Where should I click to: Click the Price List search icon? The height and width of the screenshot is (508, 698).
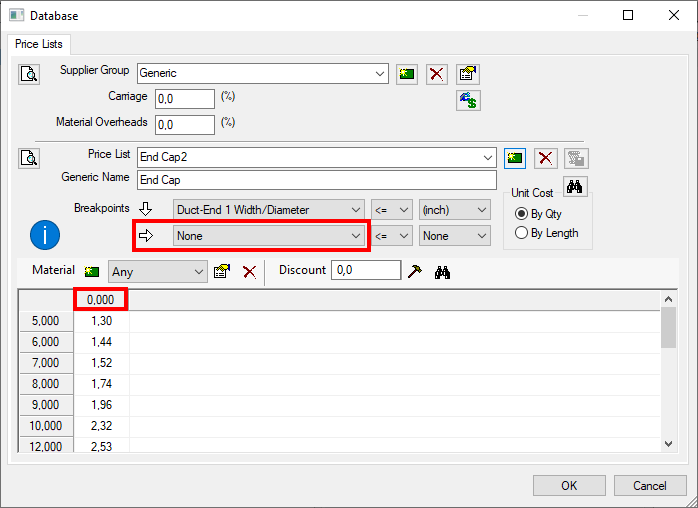pos(29,158)
